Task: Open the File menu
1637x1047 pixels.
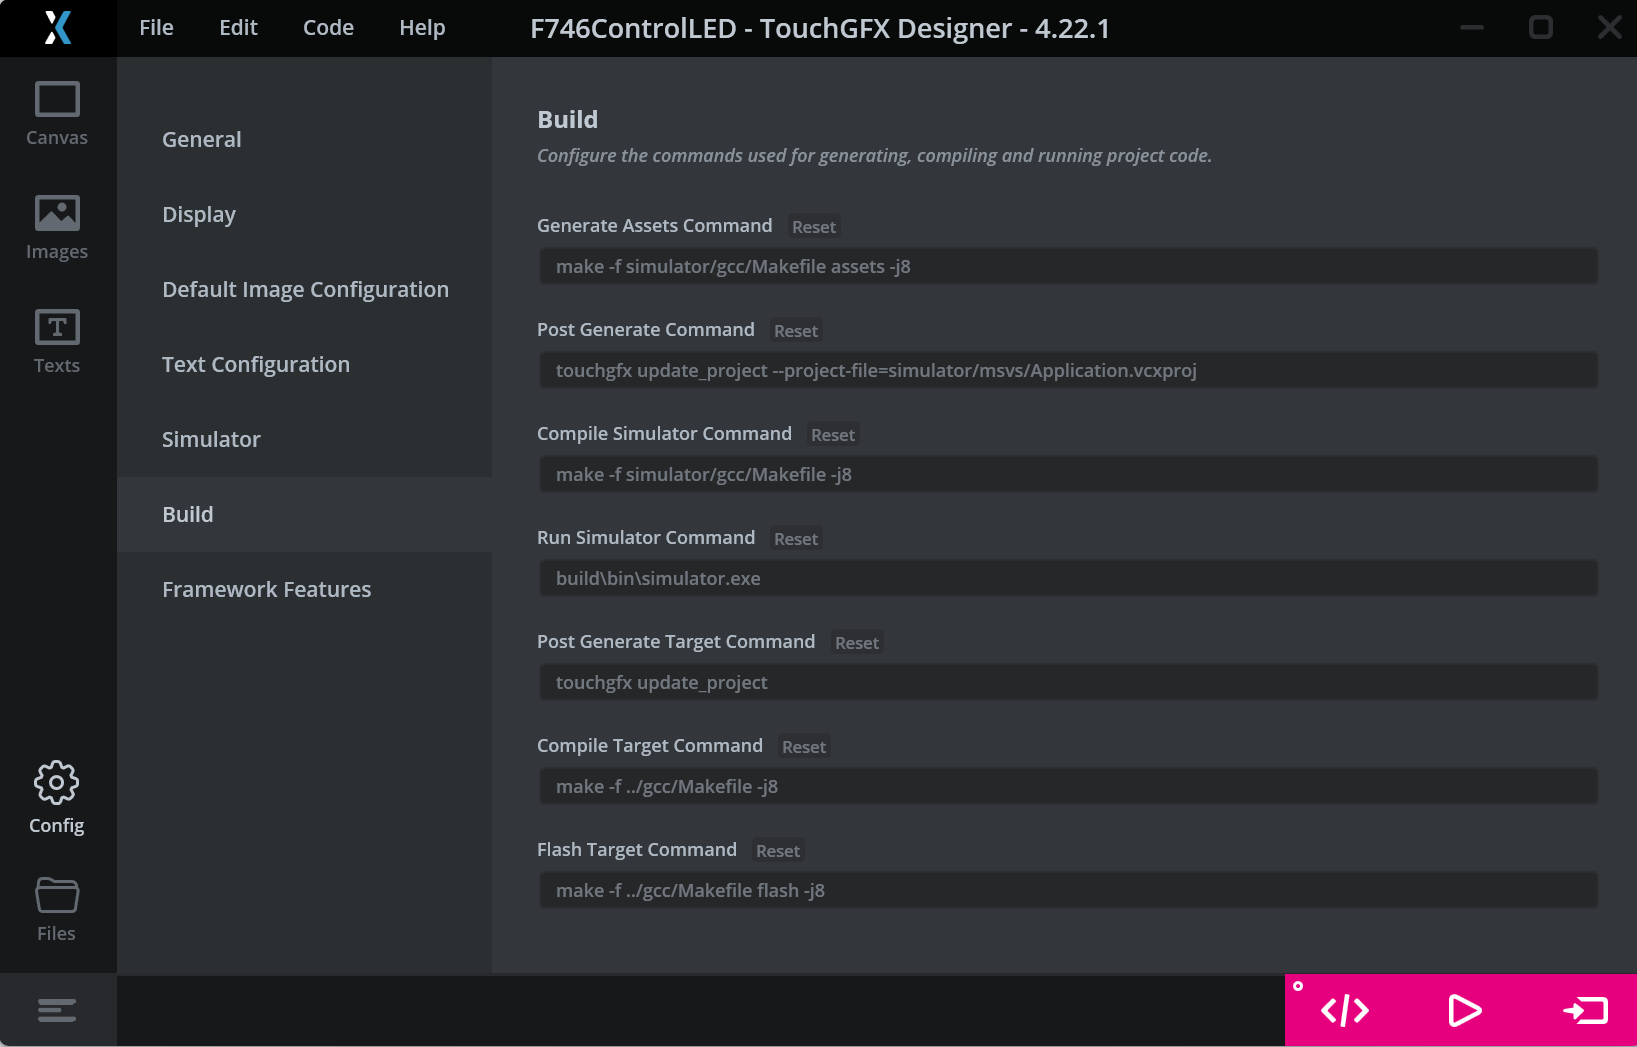Action: [156, 28]
